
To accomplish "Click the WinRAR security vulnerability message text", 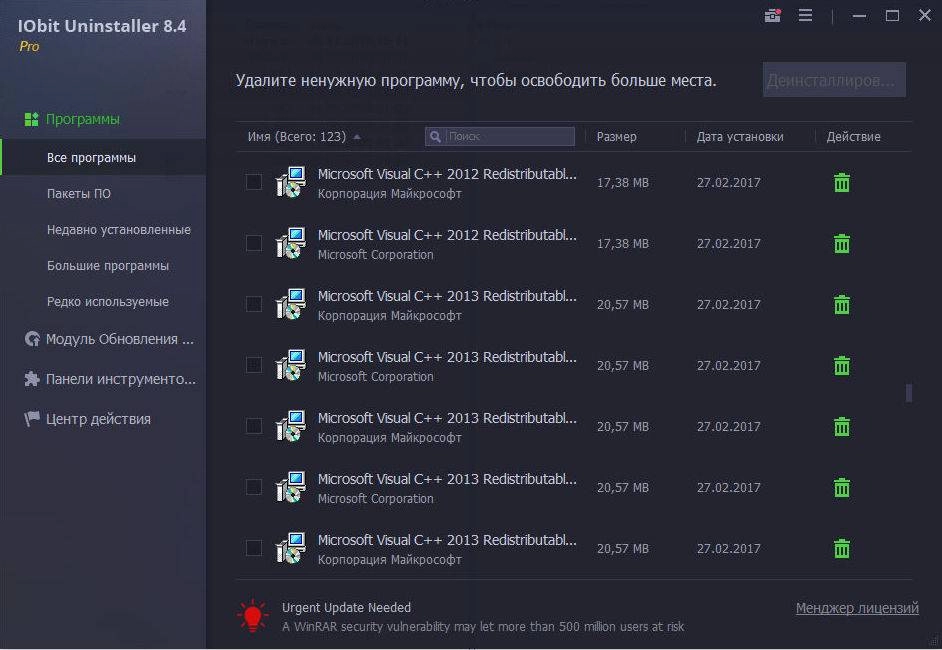I will click(483, 627).
